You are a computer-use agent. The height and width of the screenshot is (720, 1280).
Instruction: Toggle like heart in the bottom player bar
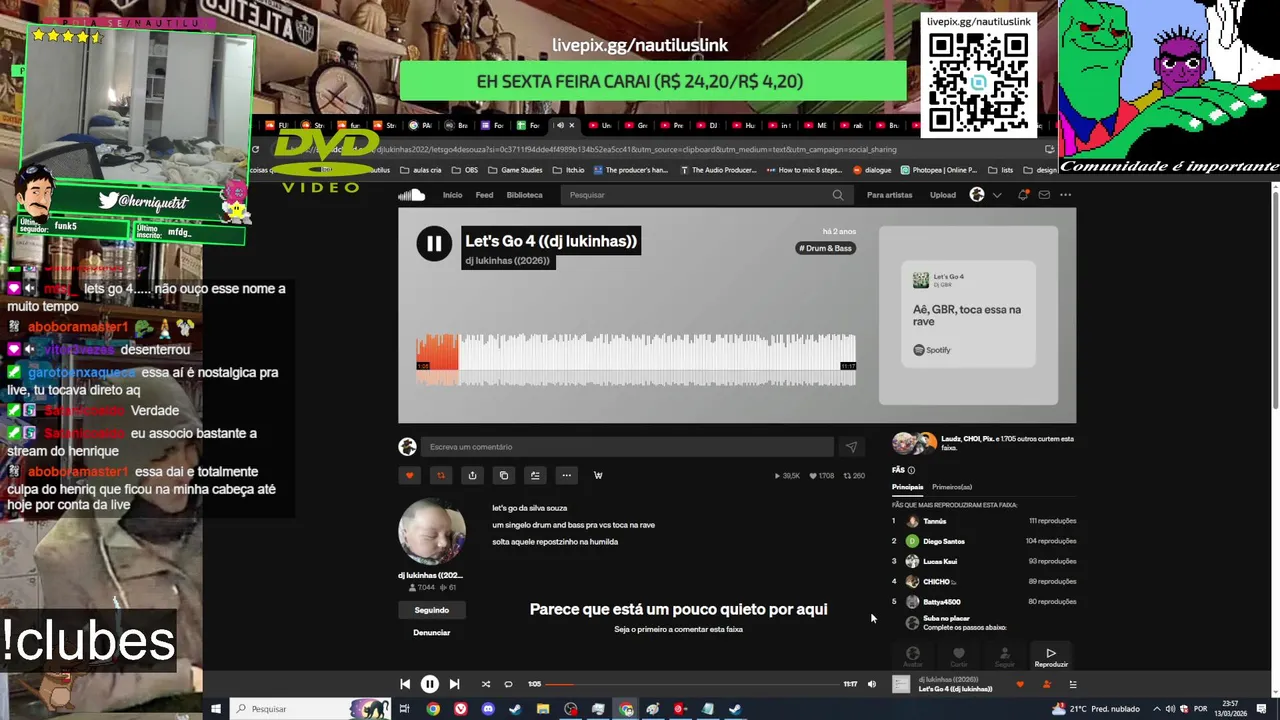coord(1020,684)
